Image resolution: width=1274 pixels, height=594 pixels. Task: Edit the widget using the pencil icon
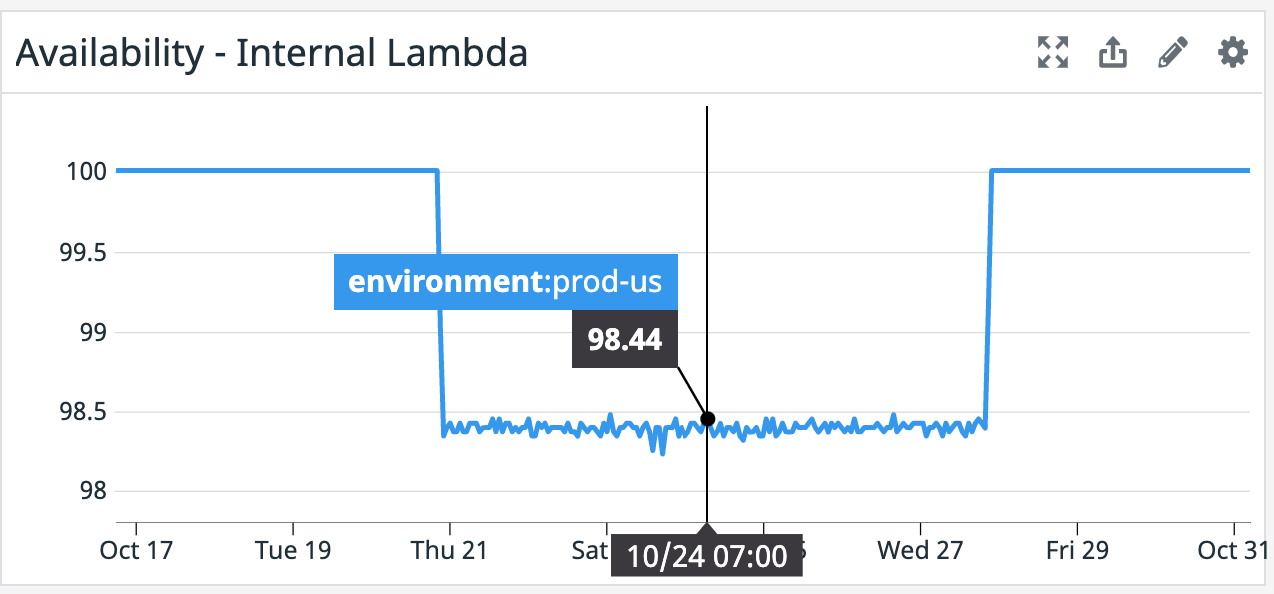point(1172,52)
